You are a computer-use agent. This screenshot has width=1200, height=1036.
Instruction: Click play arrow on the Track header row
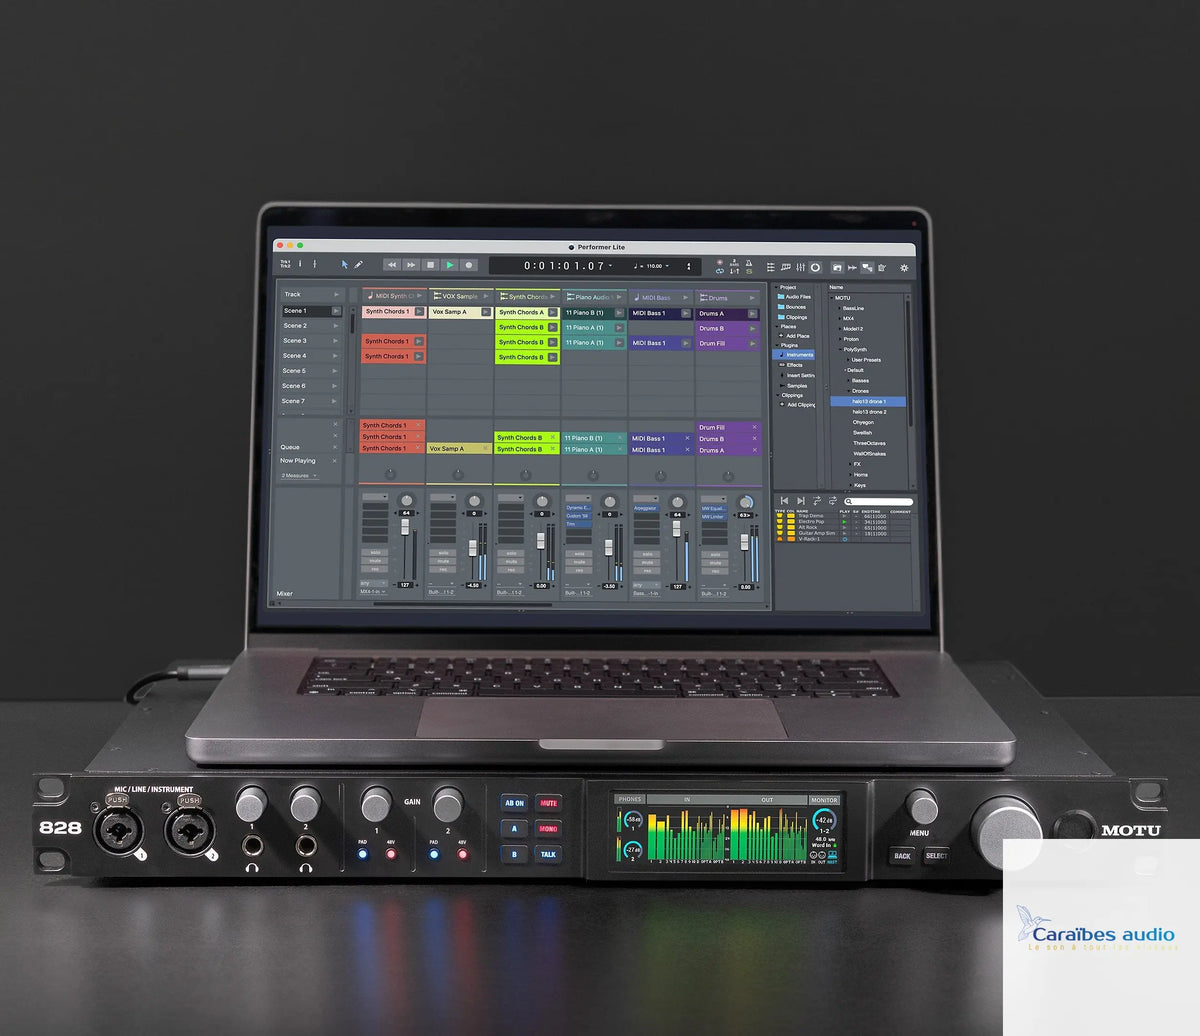(x=336, y=294)
